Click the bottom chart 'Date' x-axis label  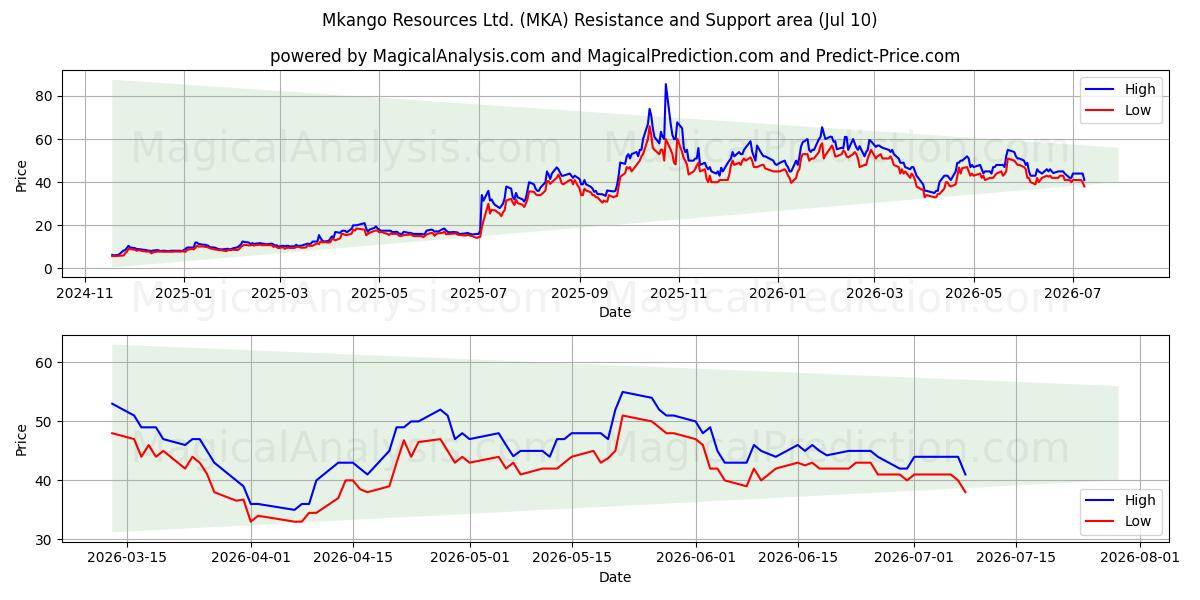[x=614, y=577]
